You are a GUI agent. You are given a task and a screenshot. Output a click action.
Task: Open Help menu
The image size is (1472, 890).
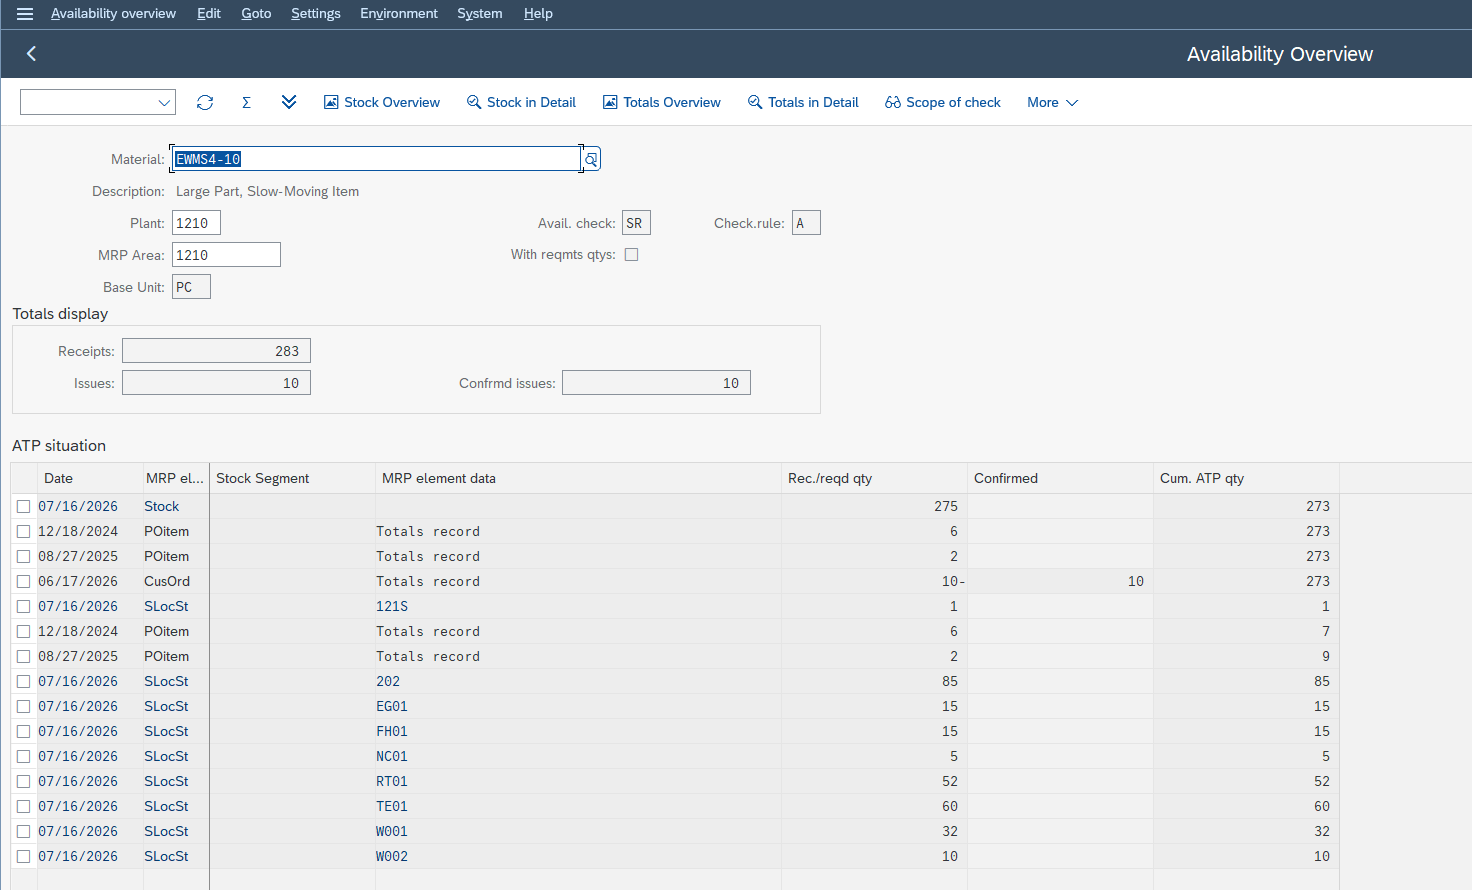[538, 13]
